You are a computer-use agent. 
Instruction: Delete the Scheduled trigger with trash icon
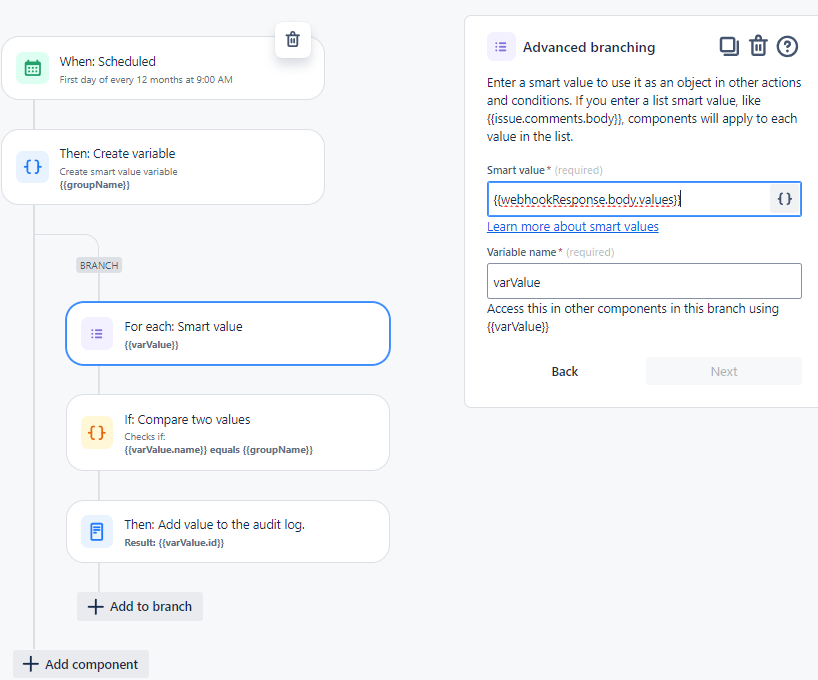click(x=293, y=40)
